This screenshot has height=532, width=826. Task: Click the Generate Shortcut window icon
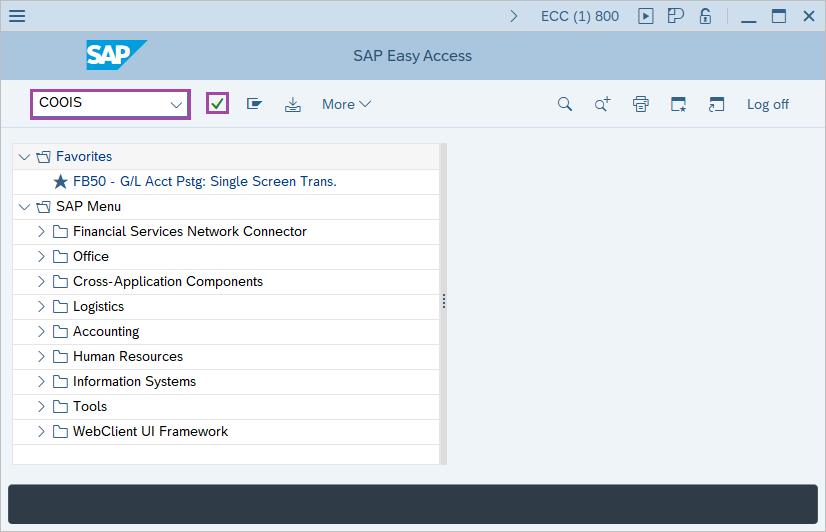(x=716, y=104)
